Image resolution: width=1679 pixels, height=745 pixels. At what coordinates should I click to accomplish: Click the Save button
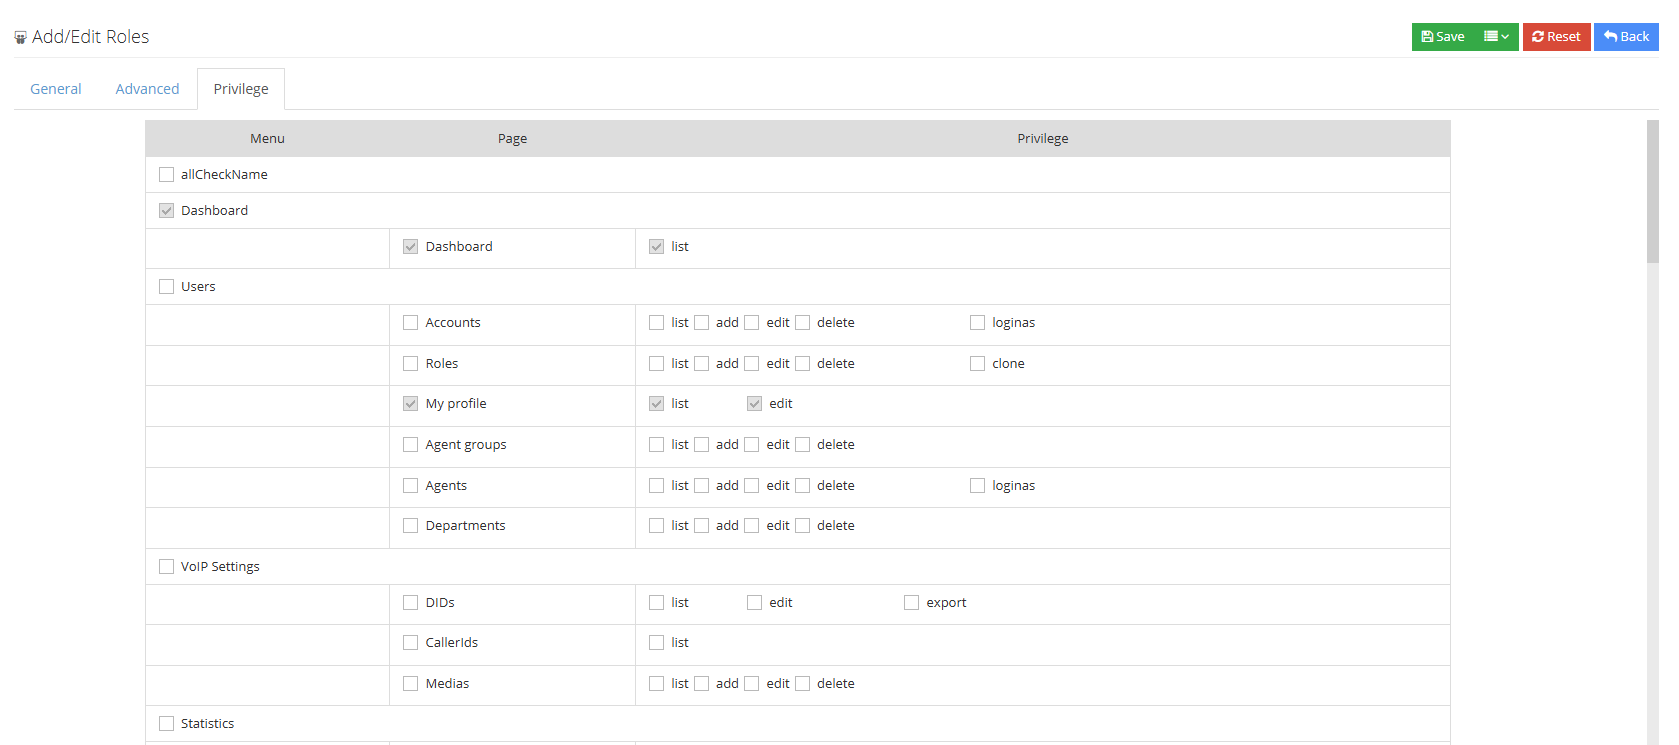coord(1443,37)
